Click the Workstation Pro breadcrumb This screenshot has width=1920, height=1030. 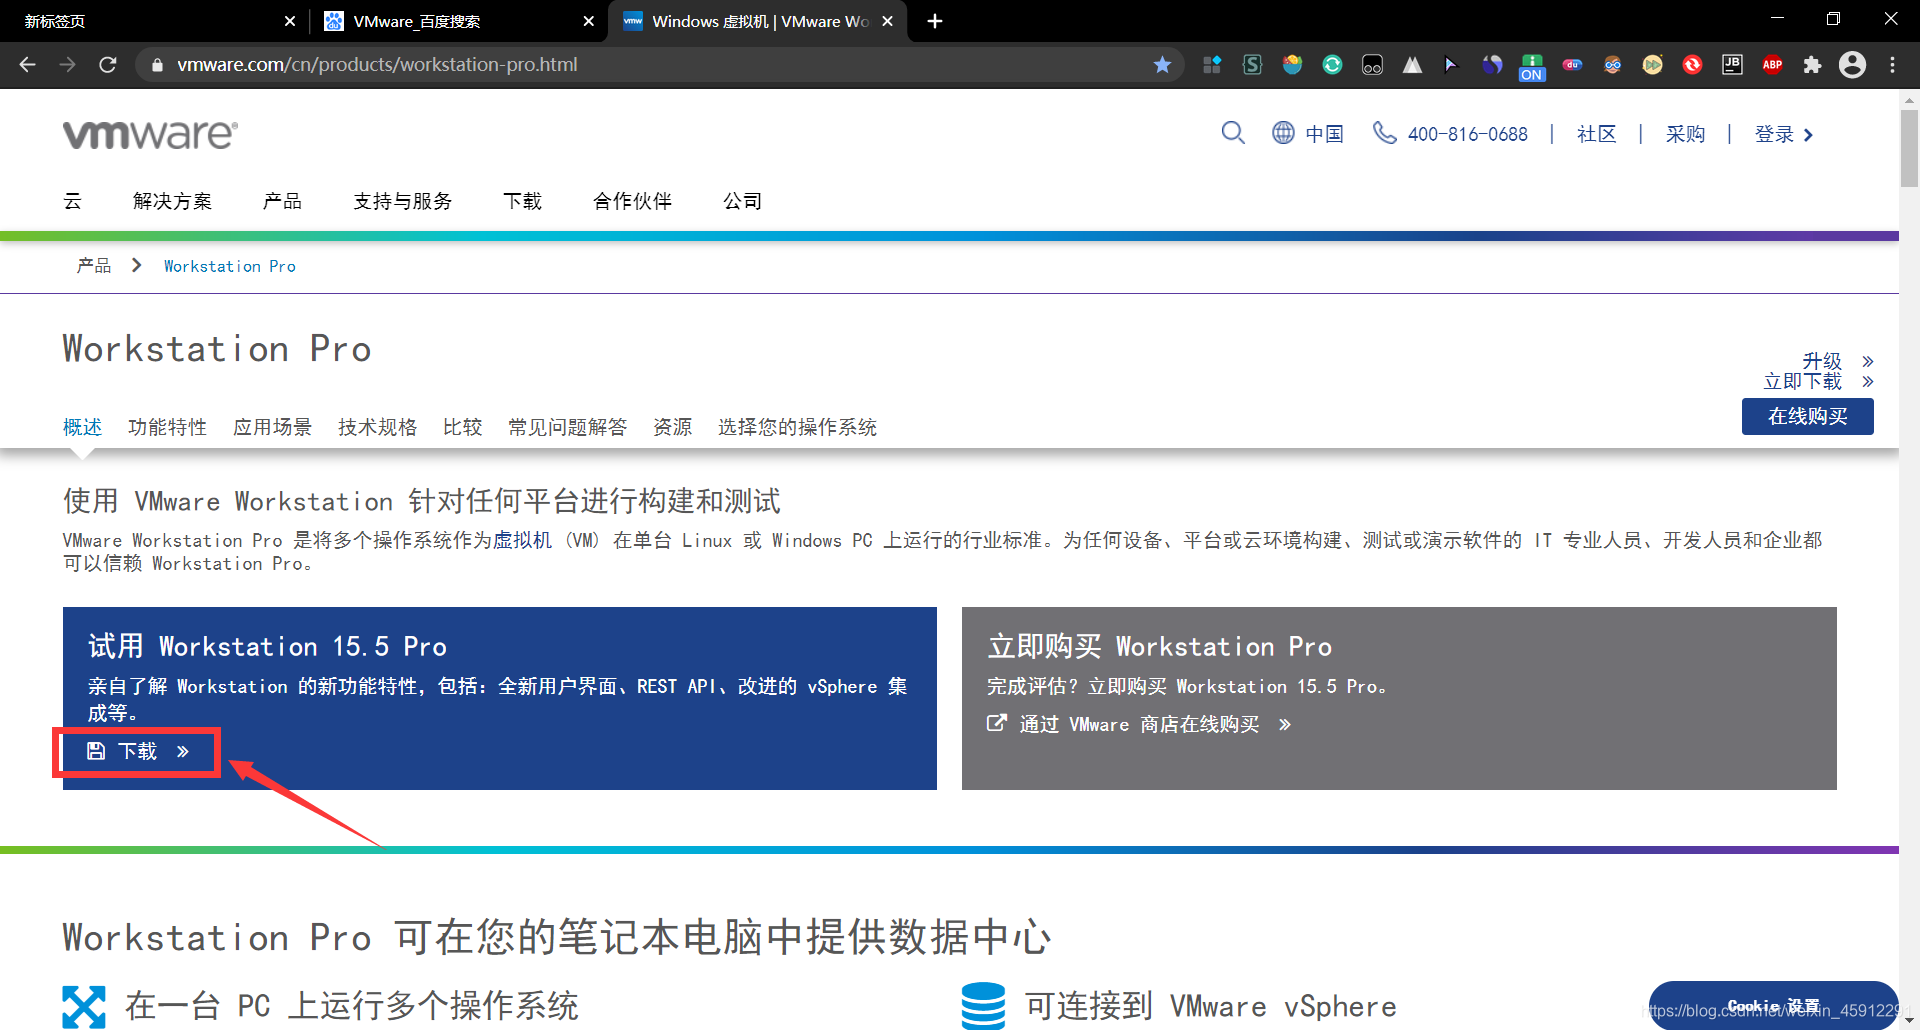[x=230, y=266]
